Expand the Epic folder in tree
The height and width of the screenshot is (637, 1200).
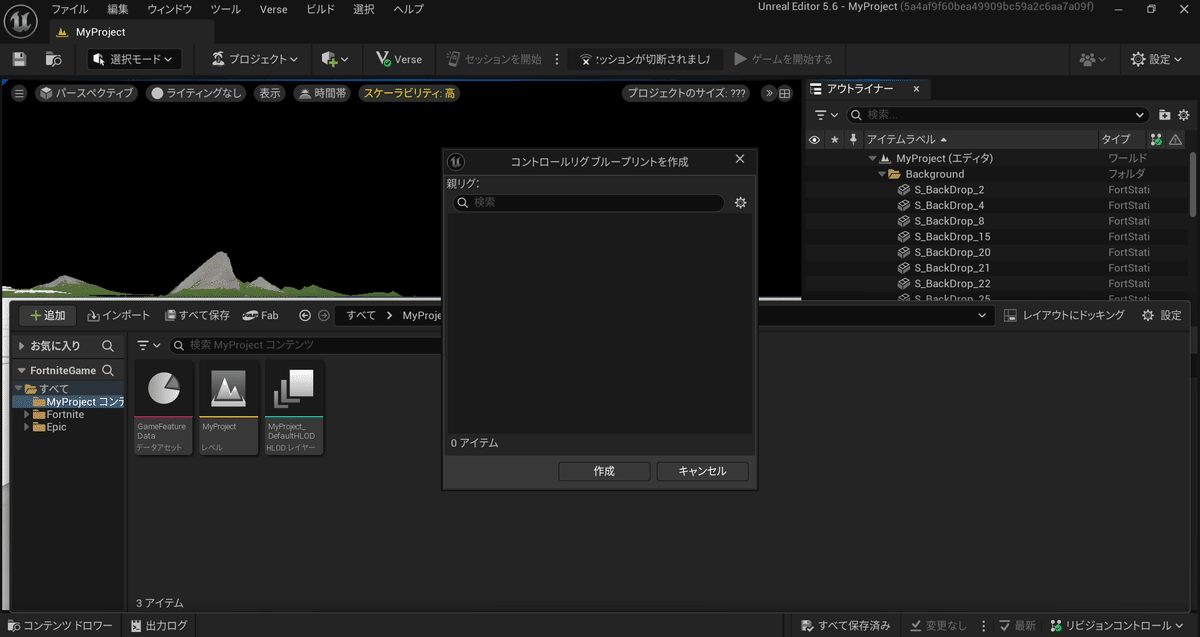tap(27, 427)
